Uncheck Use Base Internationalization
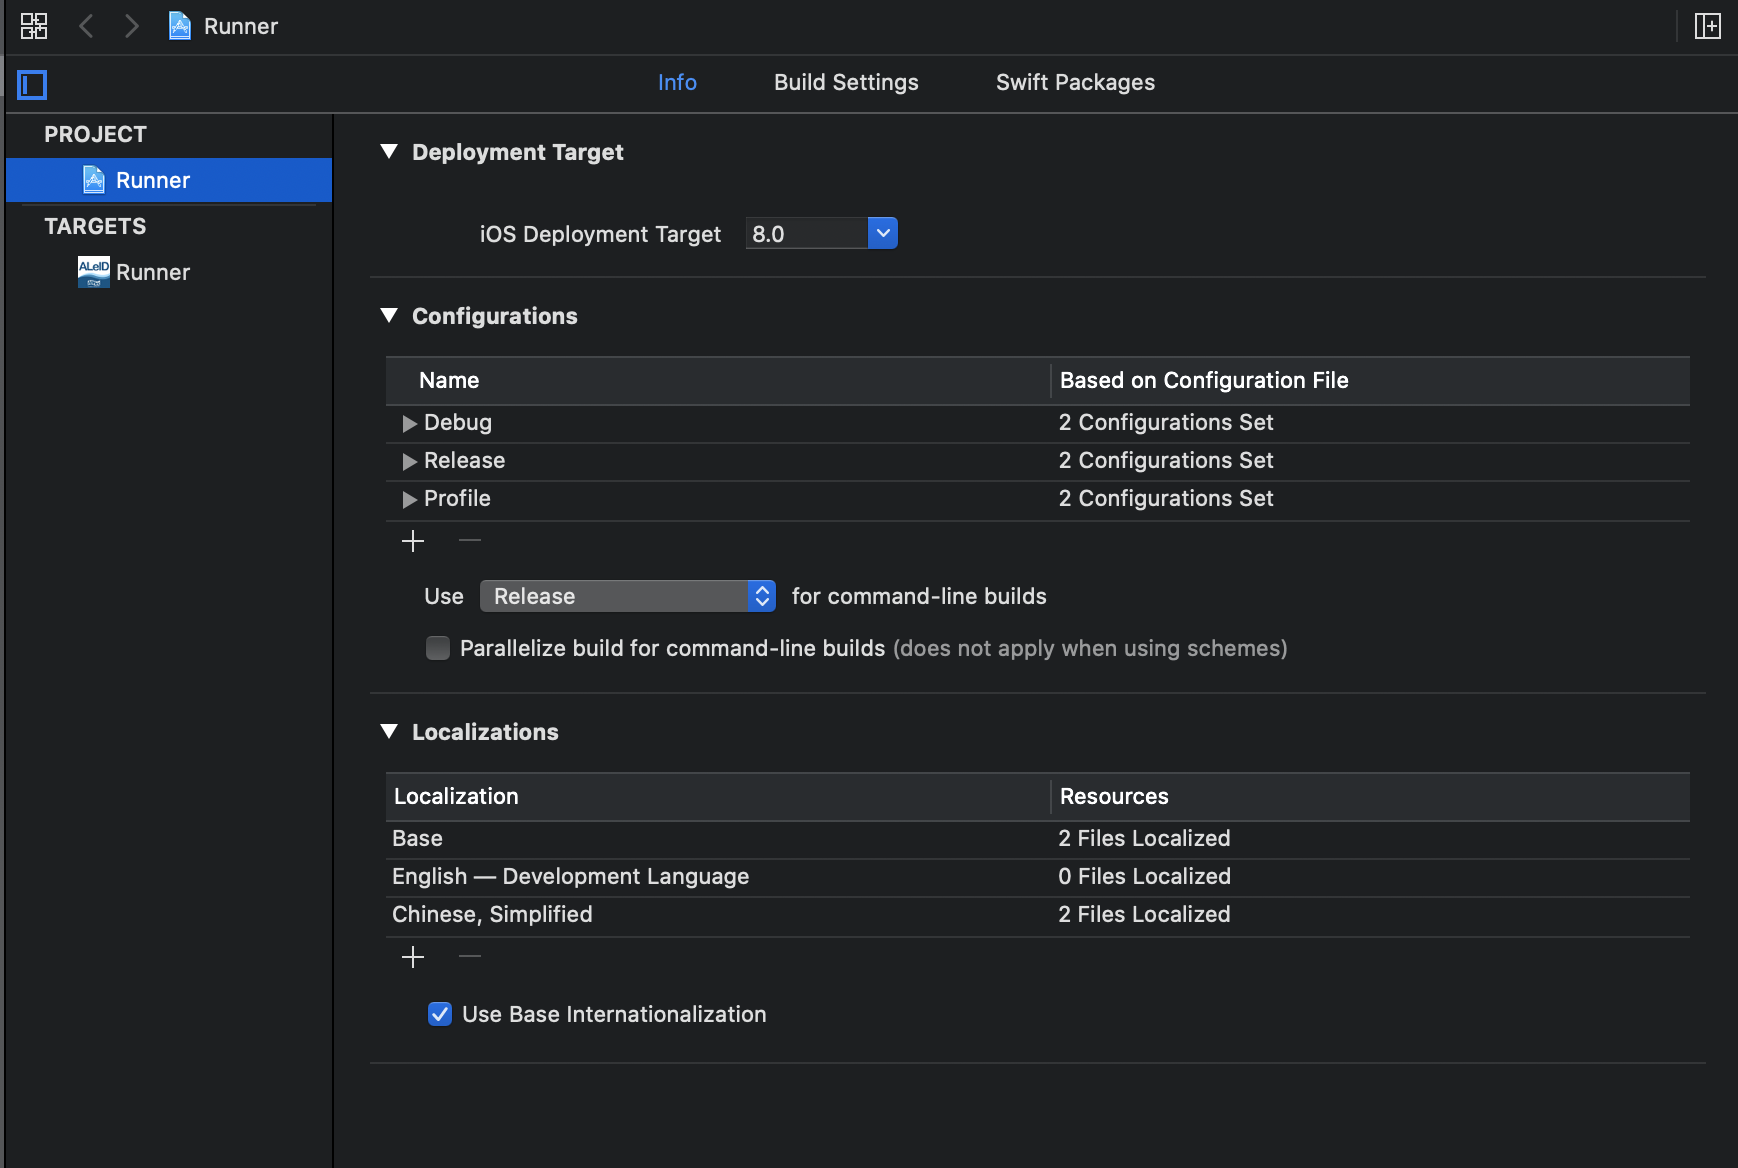 click(x=440, y=1014)
